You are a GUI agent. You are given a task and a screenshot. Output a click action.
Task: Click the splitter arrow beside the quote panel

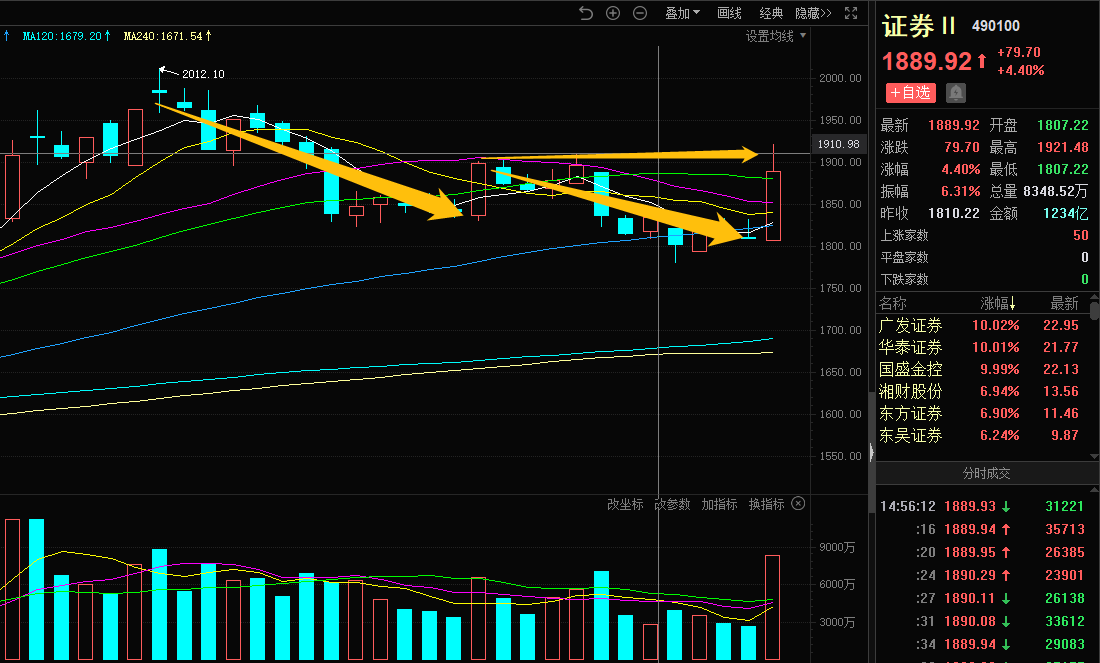click(872, 453)
